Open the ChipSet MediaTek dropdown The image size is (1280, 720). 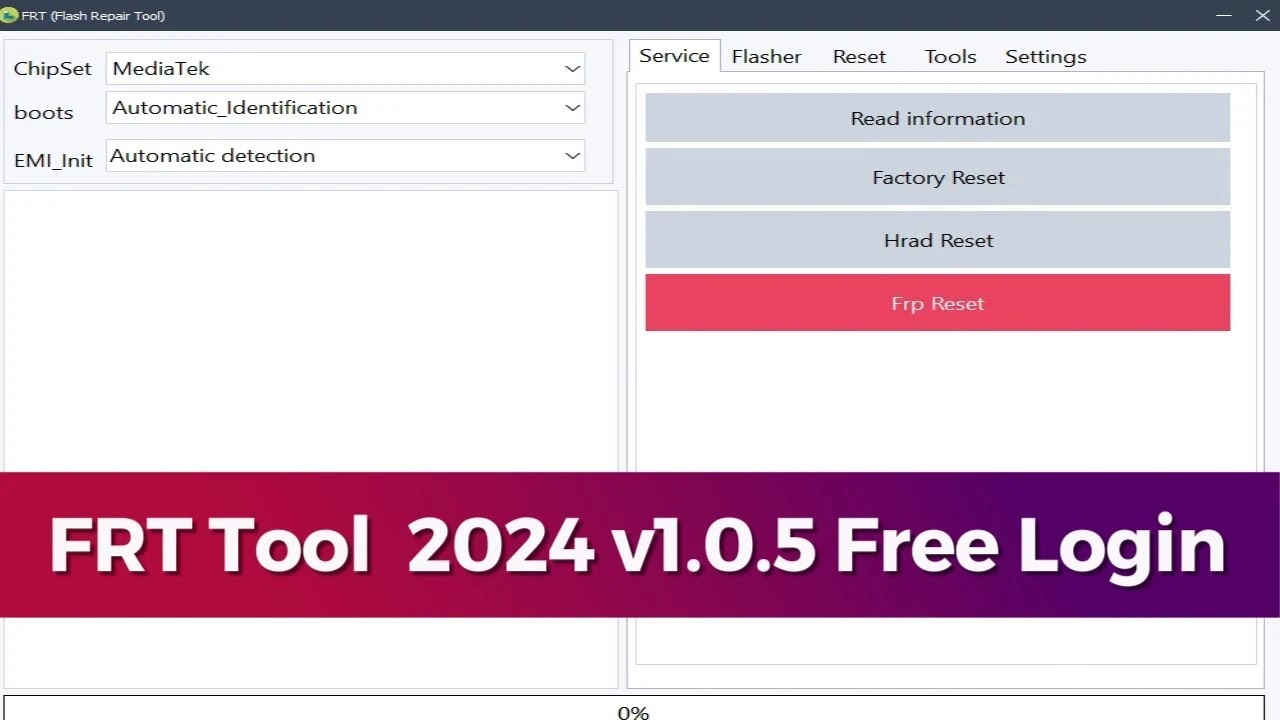point(345,69)
